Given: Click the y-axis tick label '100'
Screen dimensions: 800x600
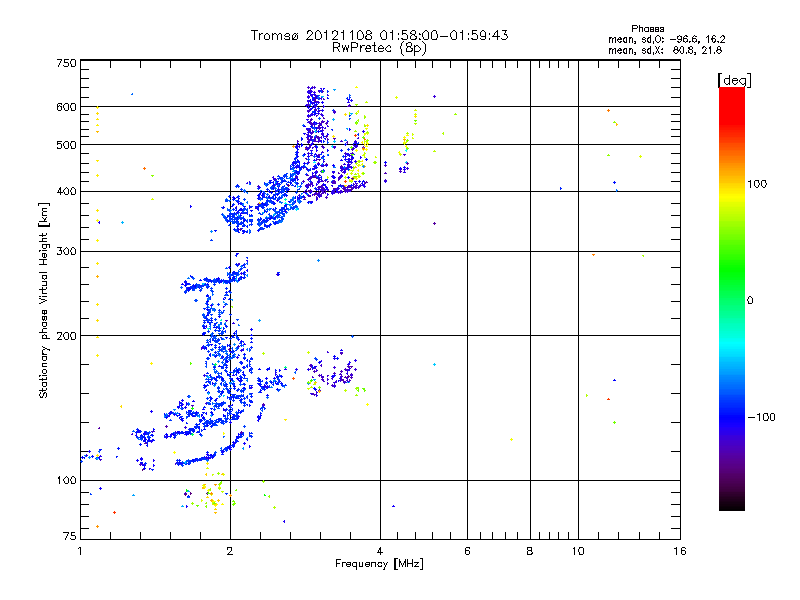Looking at the screenshot, I should (x=66, y=480).
